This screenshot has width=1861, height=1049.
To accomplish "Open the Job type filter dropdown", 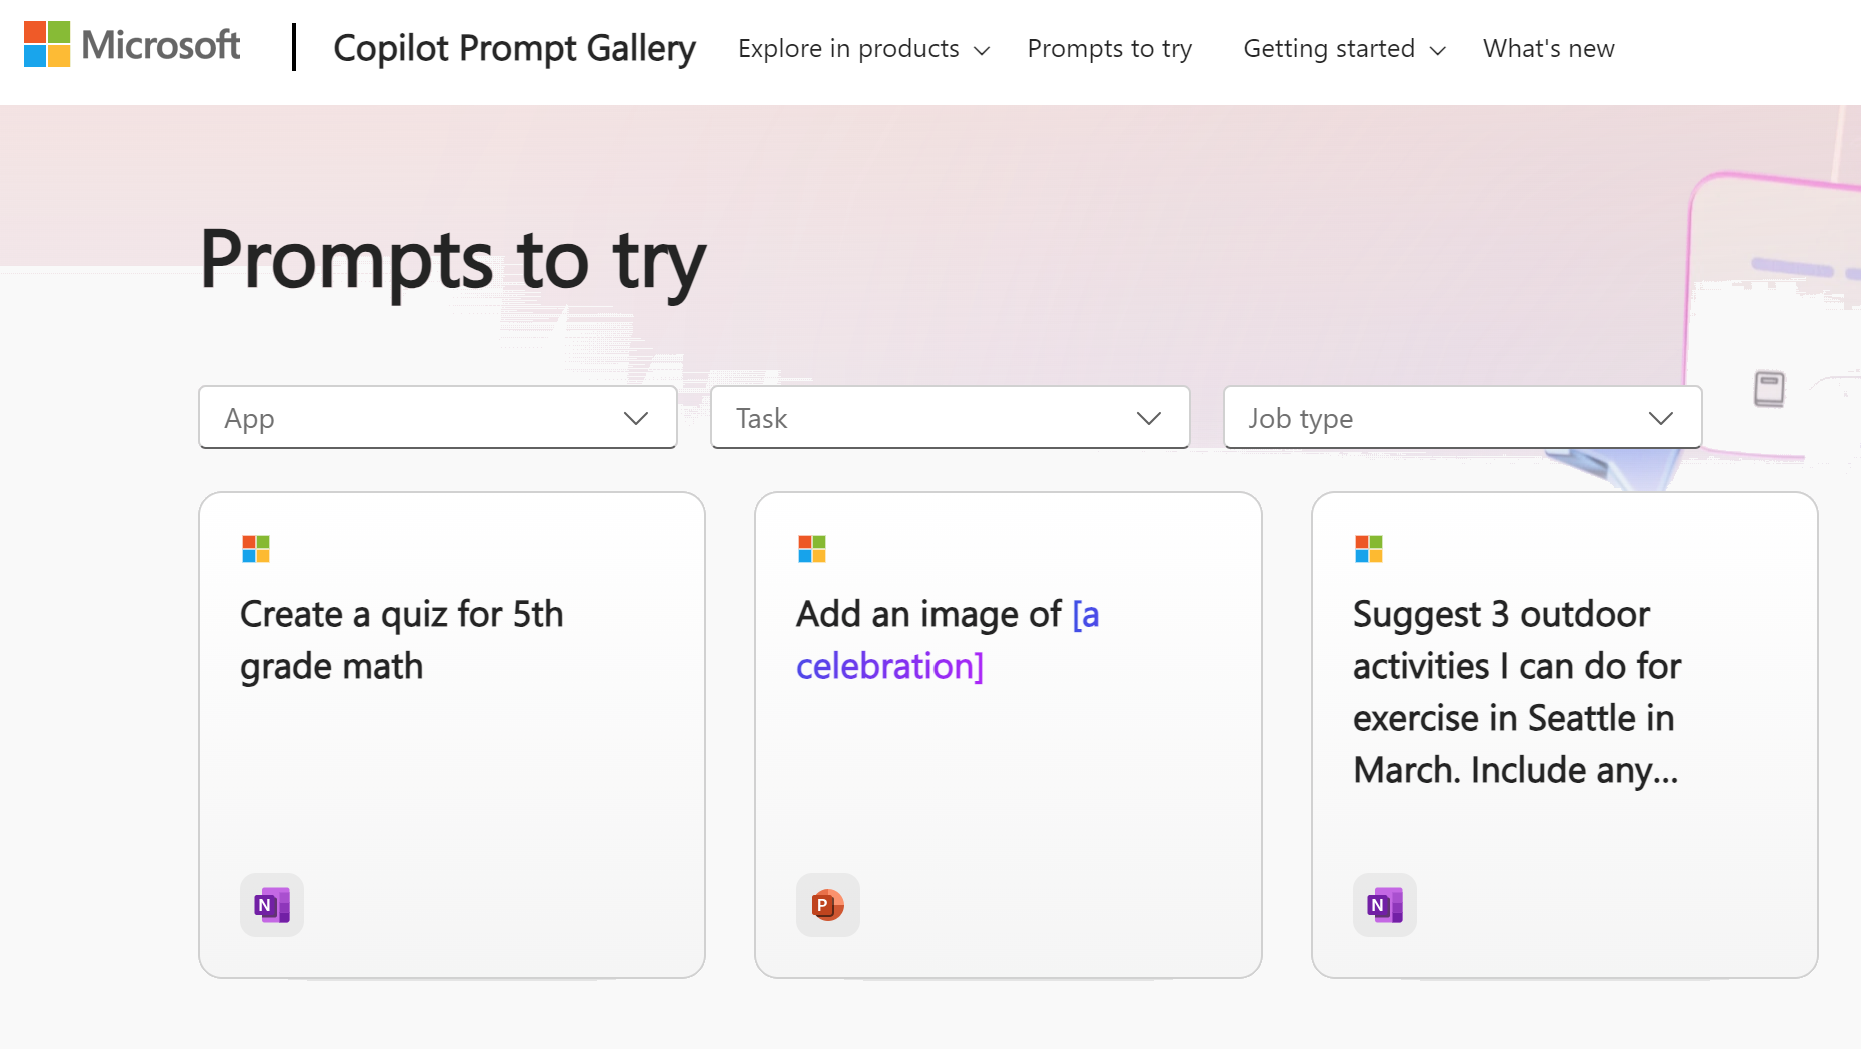I will tap(1462, 418).
